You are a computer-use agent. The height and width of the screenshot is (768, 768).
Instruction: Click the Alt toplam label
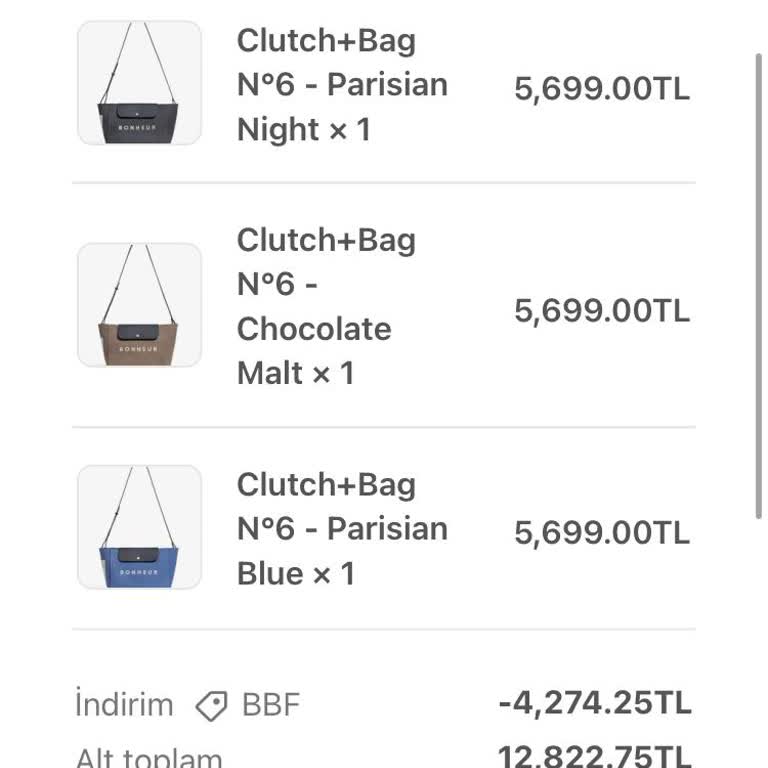[x=149, y=756]
